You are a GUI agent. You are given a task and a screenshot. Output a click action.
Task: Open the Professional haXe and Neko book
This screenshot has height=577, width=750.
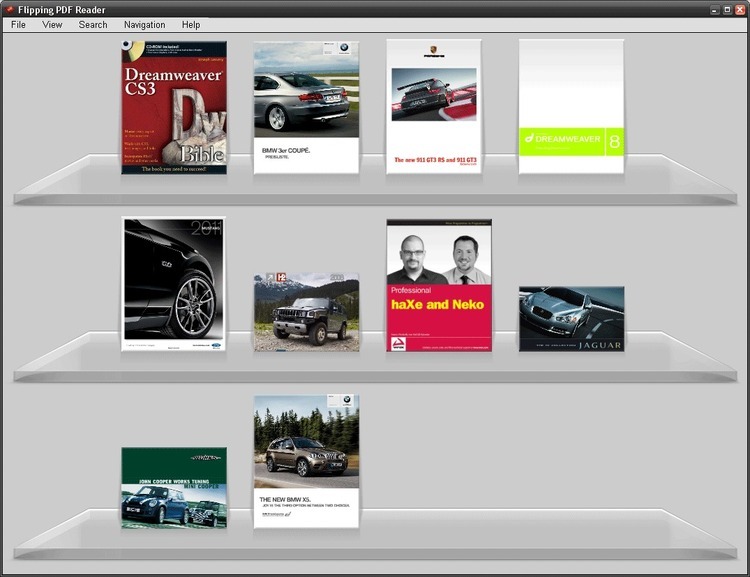[439, 286]
